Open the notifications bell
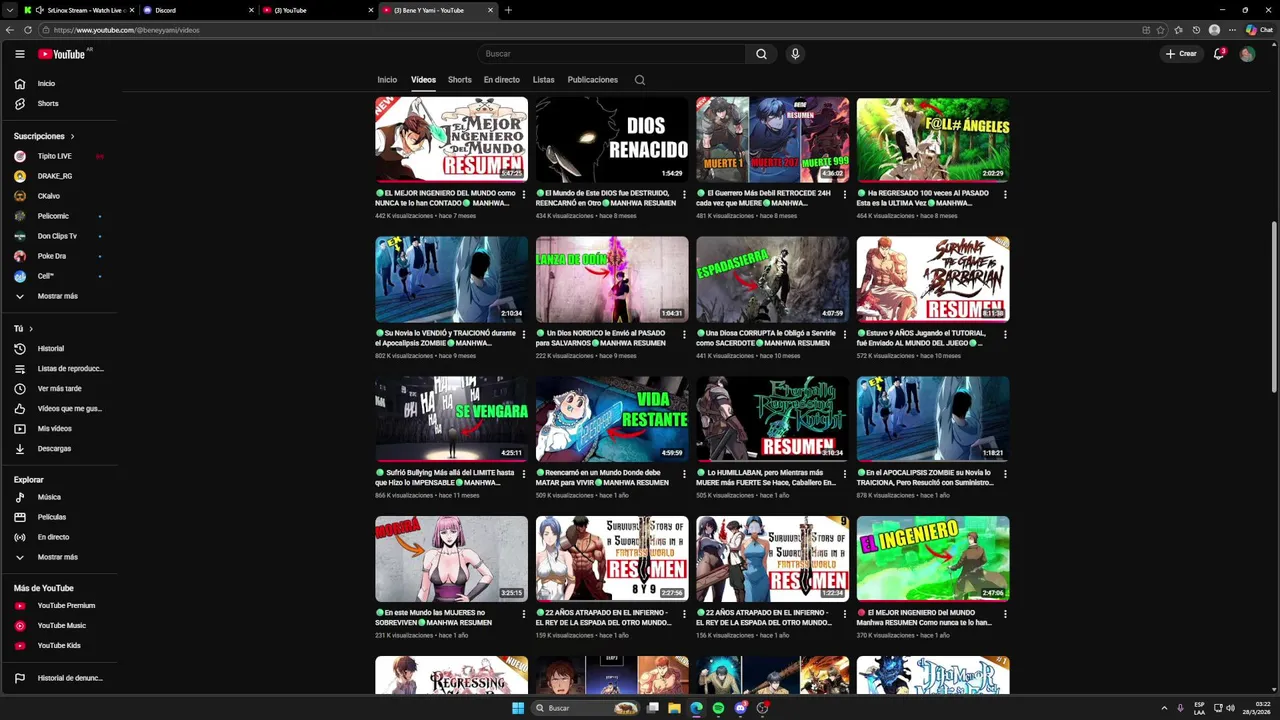 (x=1219, y=54)
